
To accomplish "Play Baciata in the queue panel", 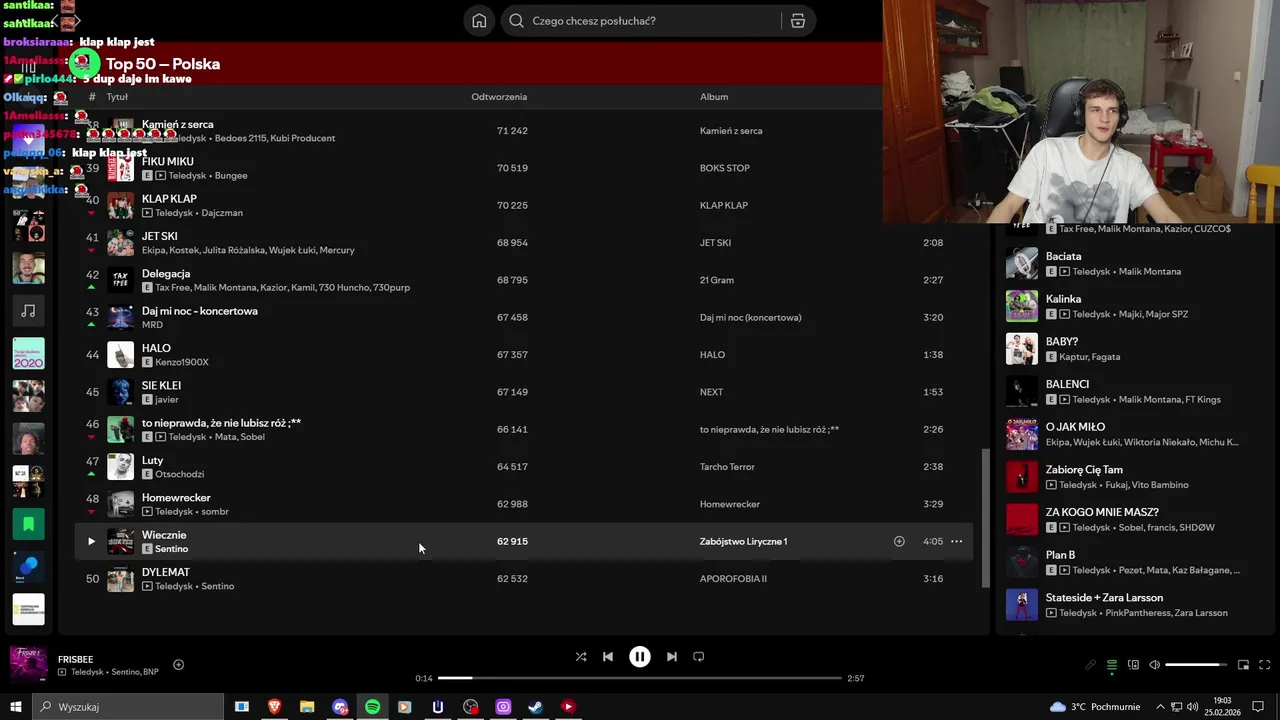I will 1022,264.
